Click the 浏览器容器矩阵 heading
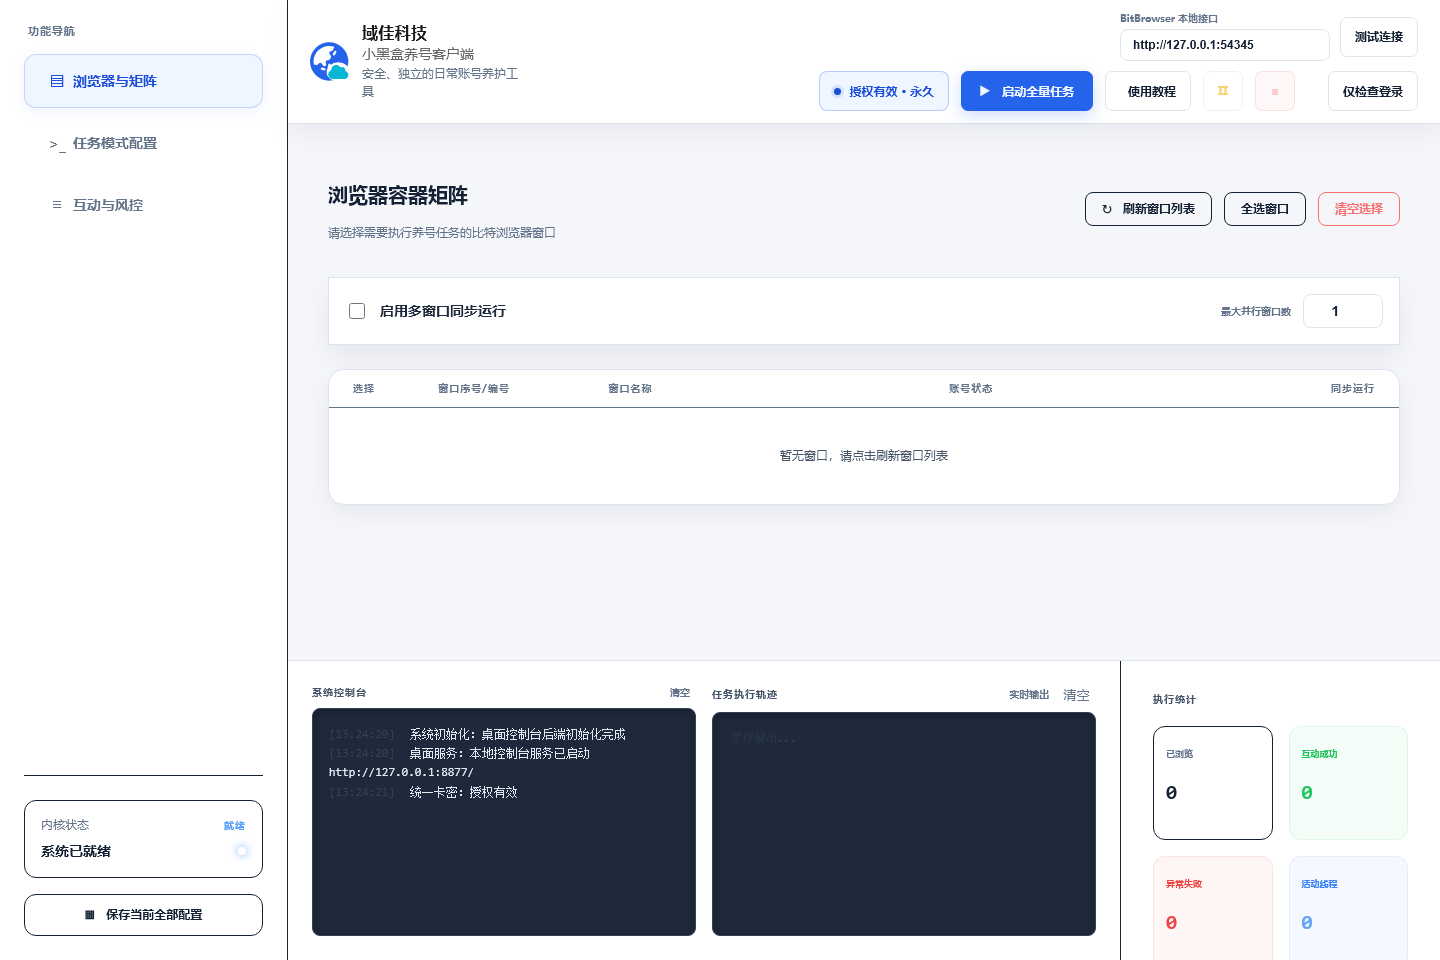 pos(398,196)
